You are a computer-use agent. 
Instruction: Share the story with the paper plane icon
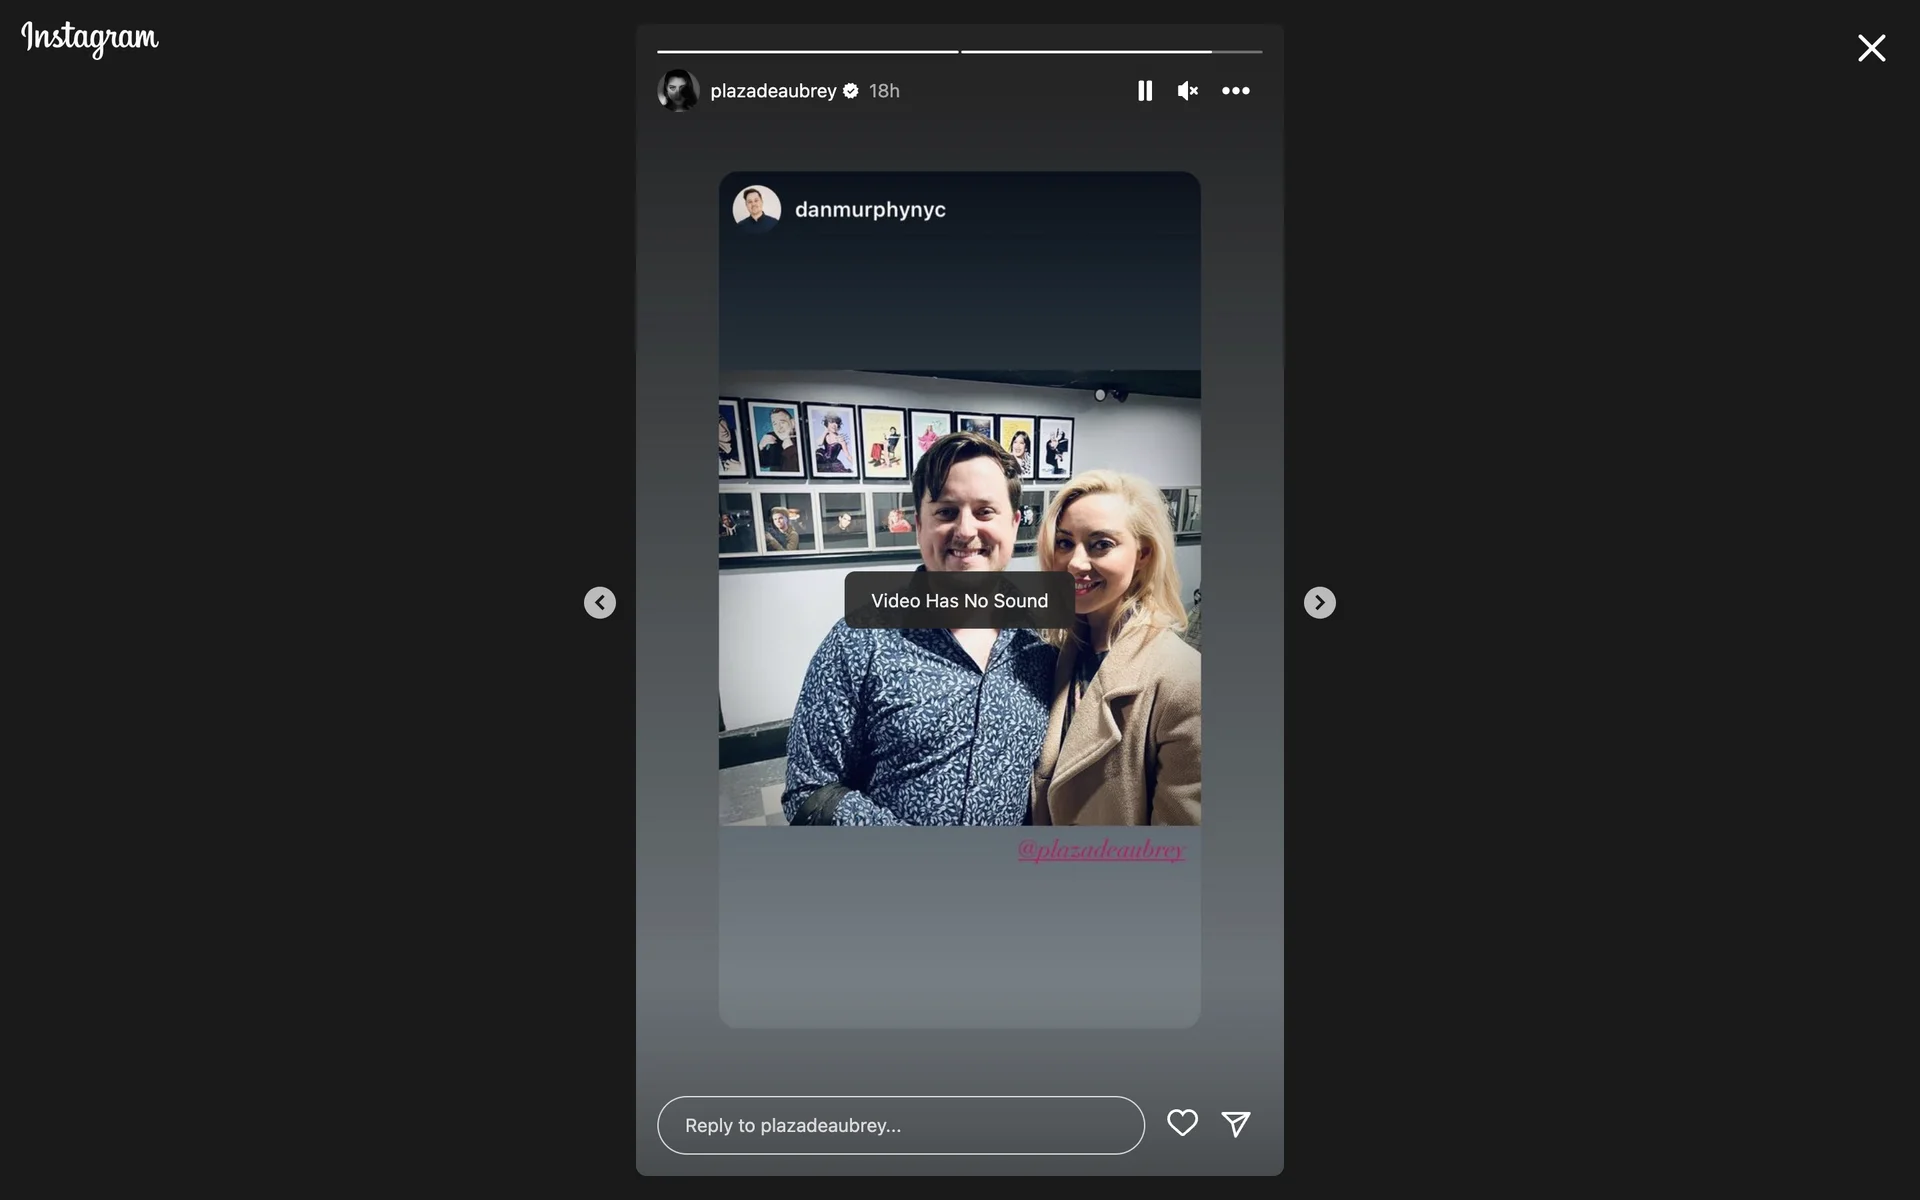1235,1124
